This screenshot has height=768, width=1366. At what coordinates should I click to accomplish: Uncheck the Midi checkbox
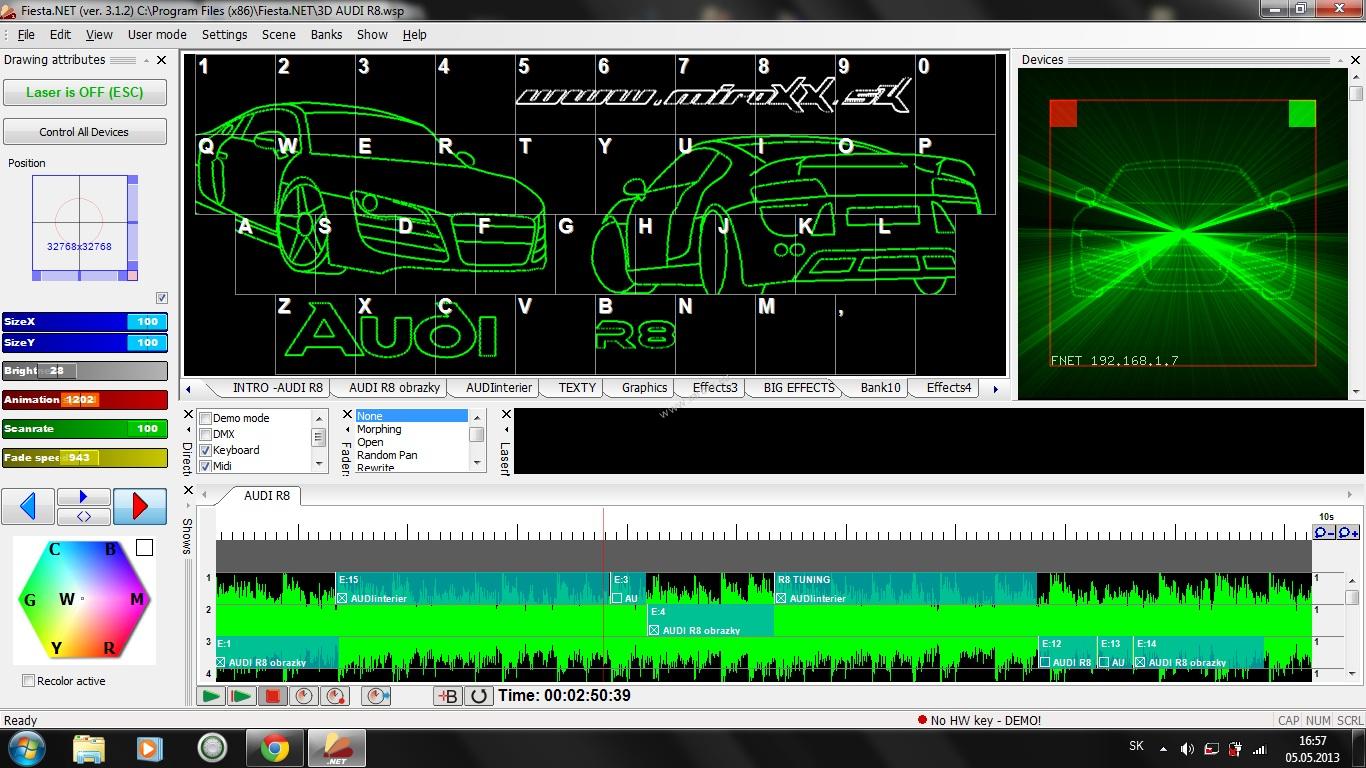click(205, 466)
